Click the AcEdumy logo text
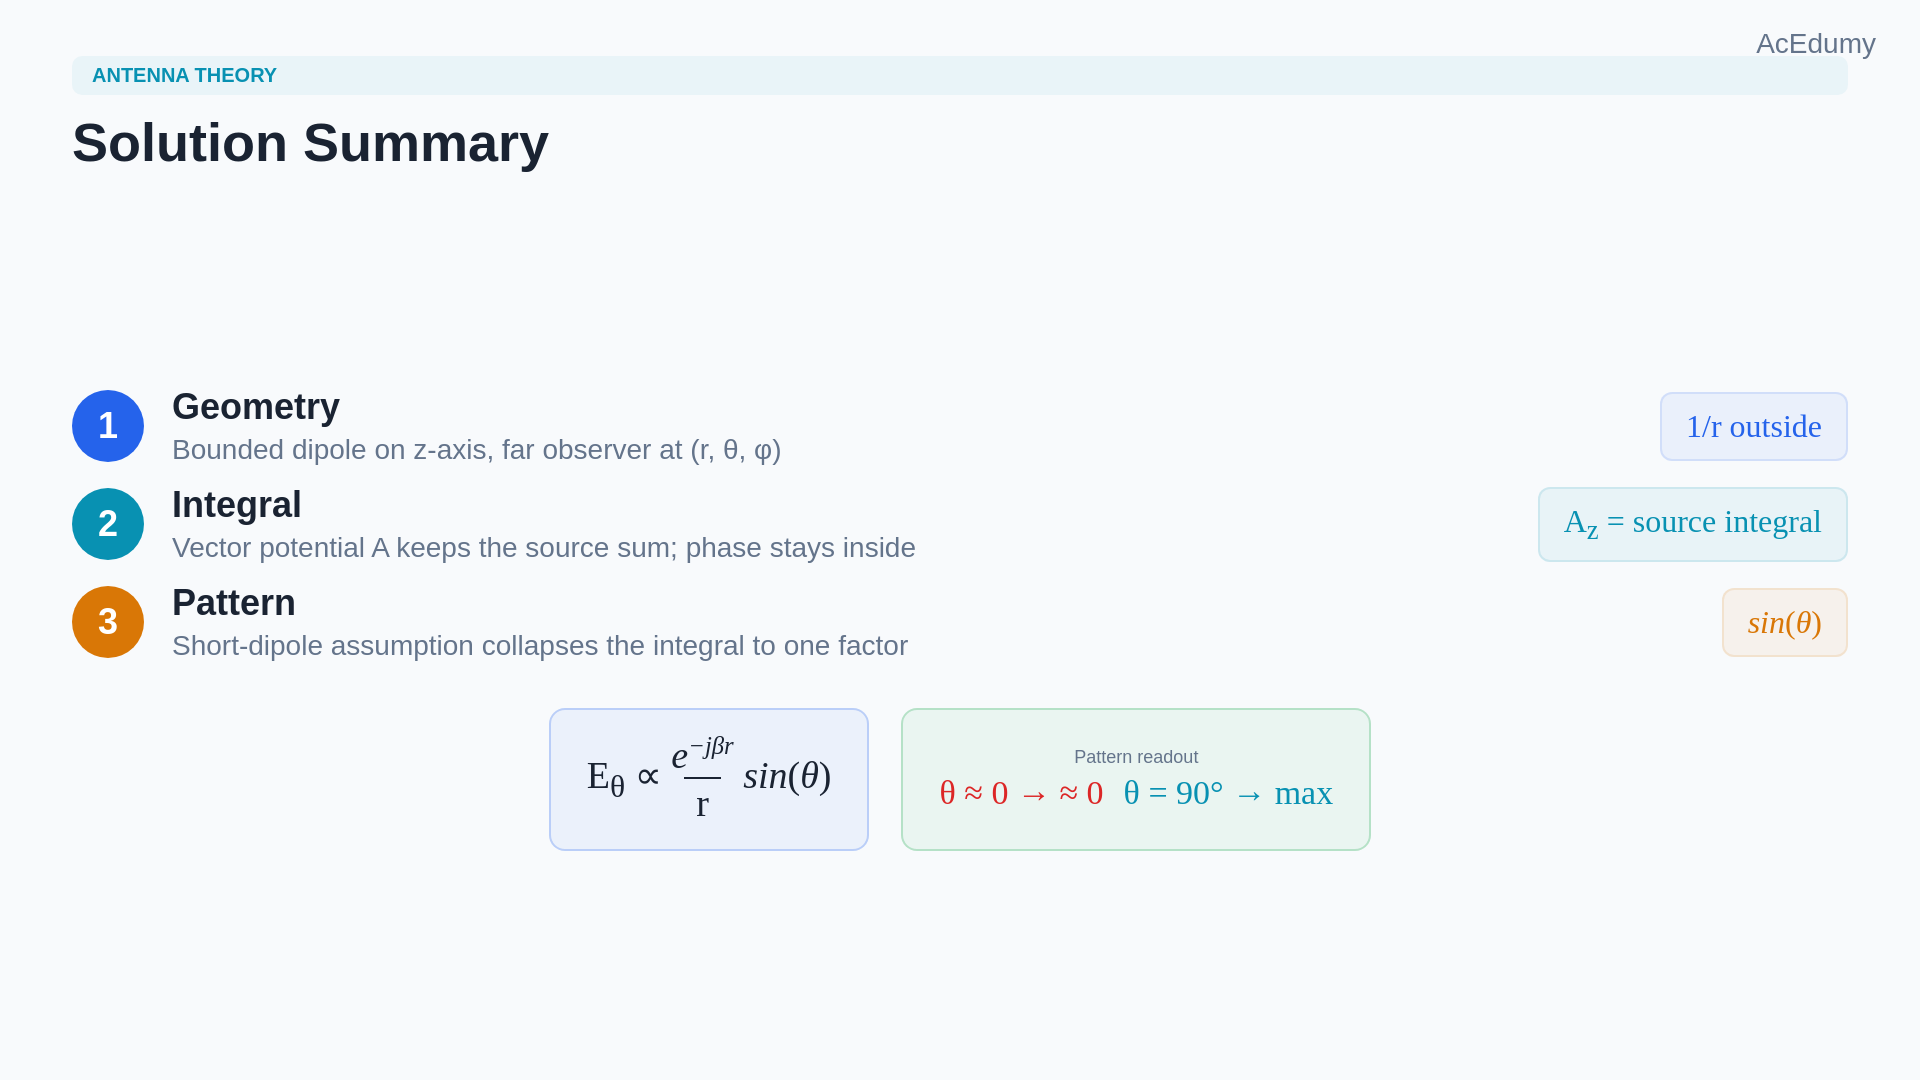Viewport: 1920px width, 1080px height. tap(1815, 44)
